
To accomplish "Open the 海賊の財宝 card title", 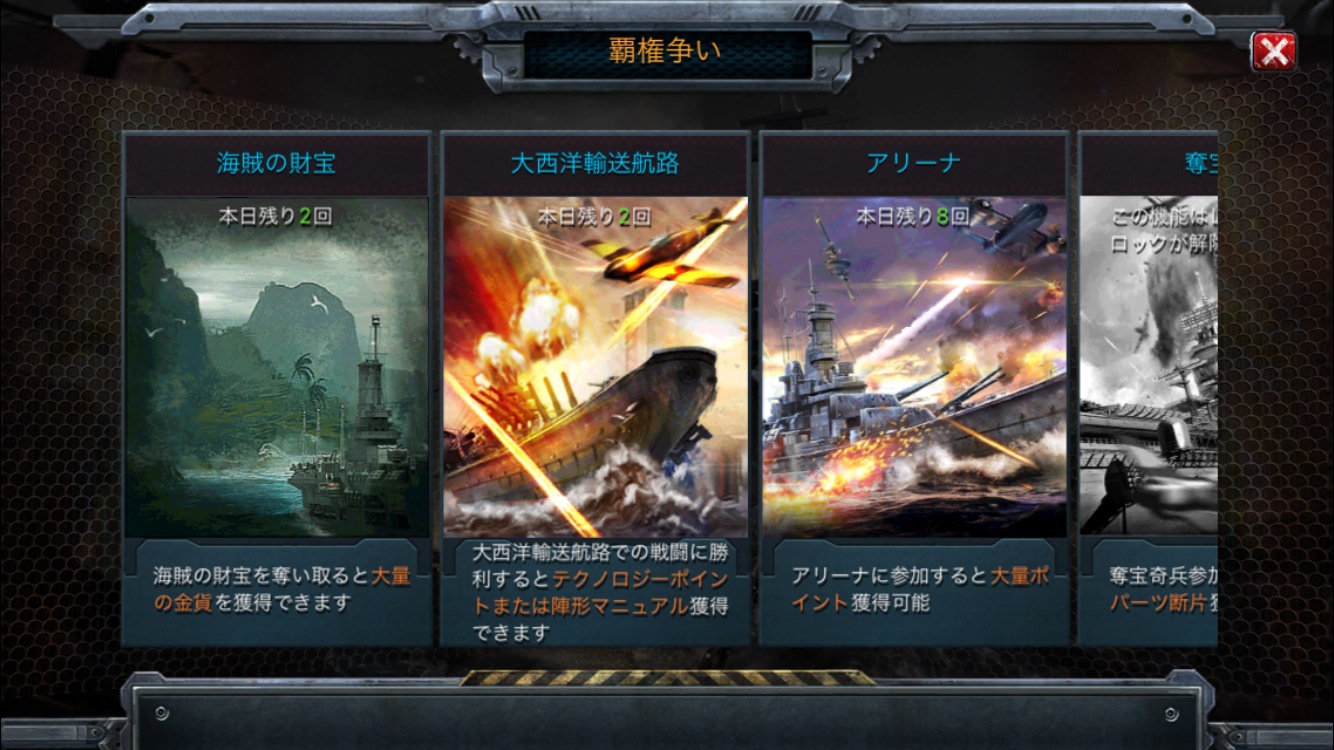I will pos(276,163).
